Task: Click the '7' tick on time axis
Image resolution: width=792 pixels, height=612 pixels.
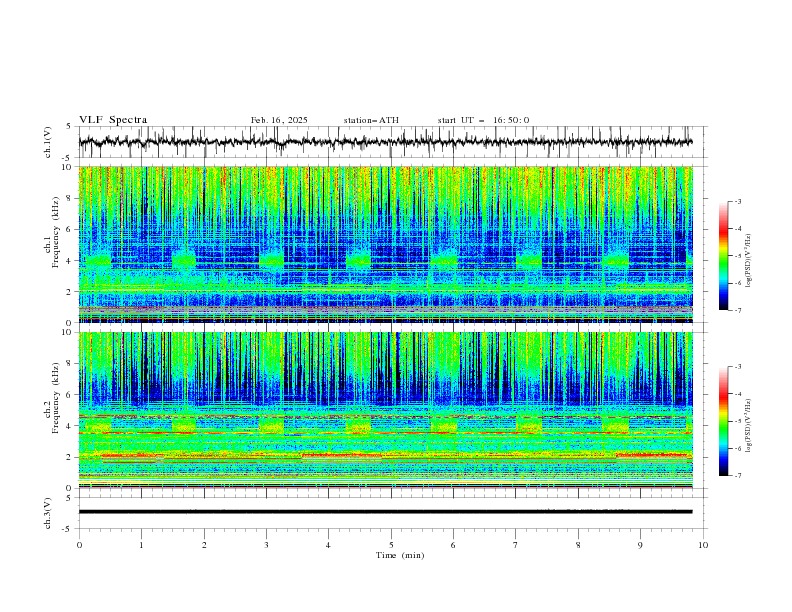Action: (x=516, y=545)
